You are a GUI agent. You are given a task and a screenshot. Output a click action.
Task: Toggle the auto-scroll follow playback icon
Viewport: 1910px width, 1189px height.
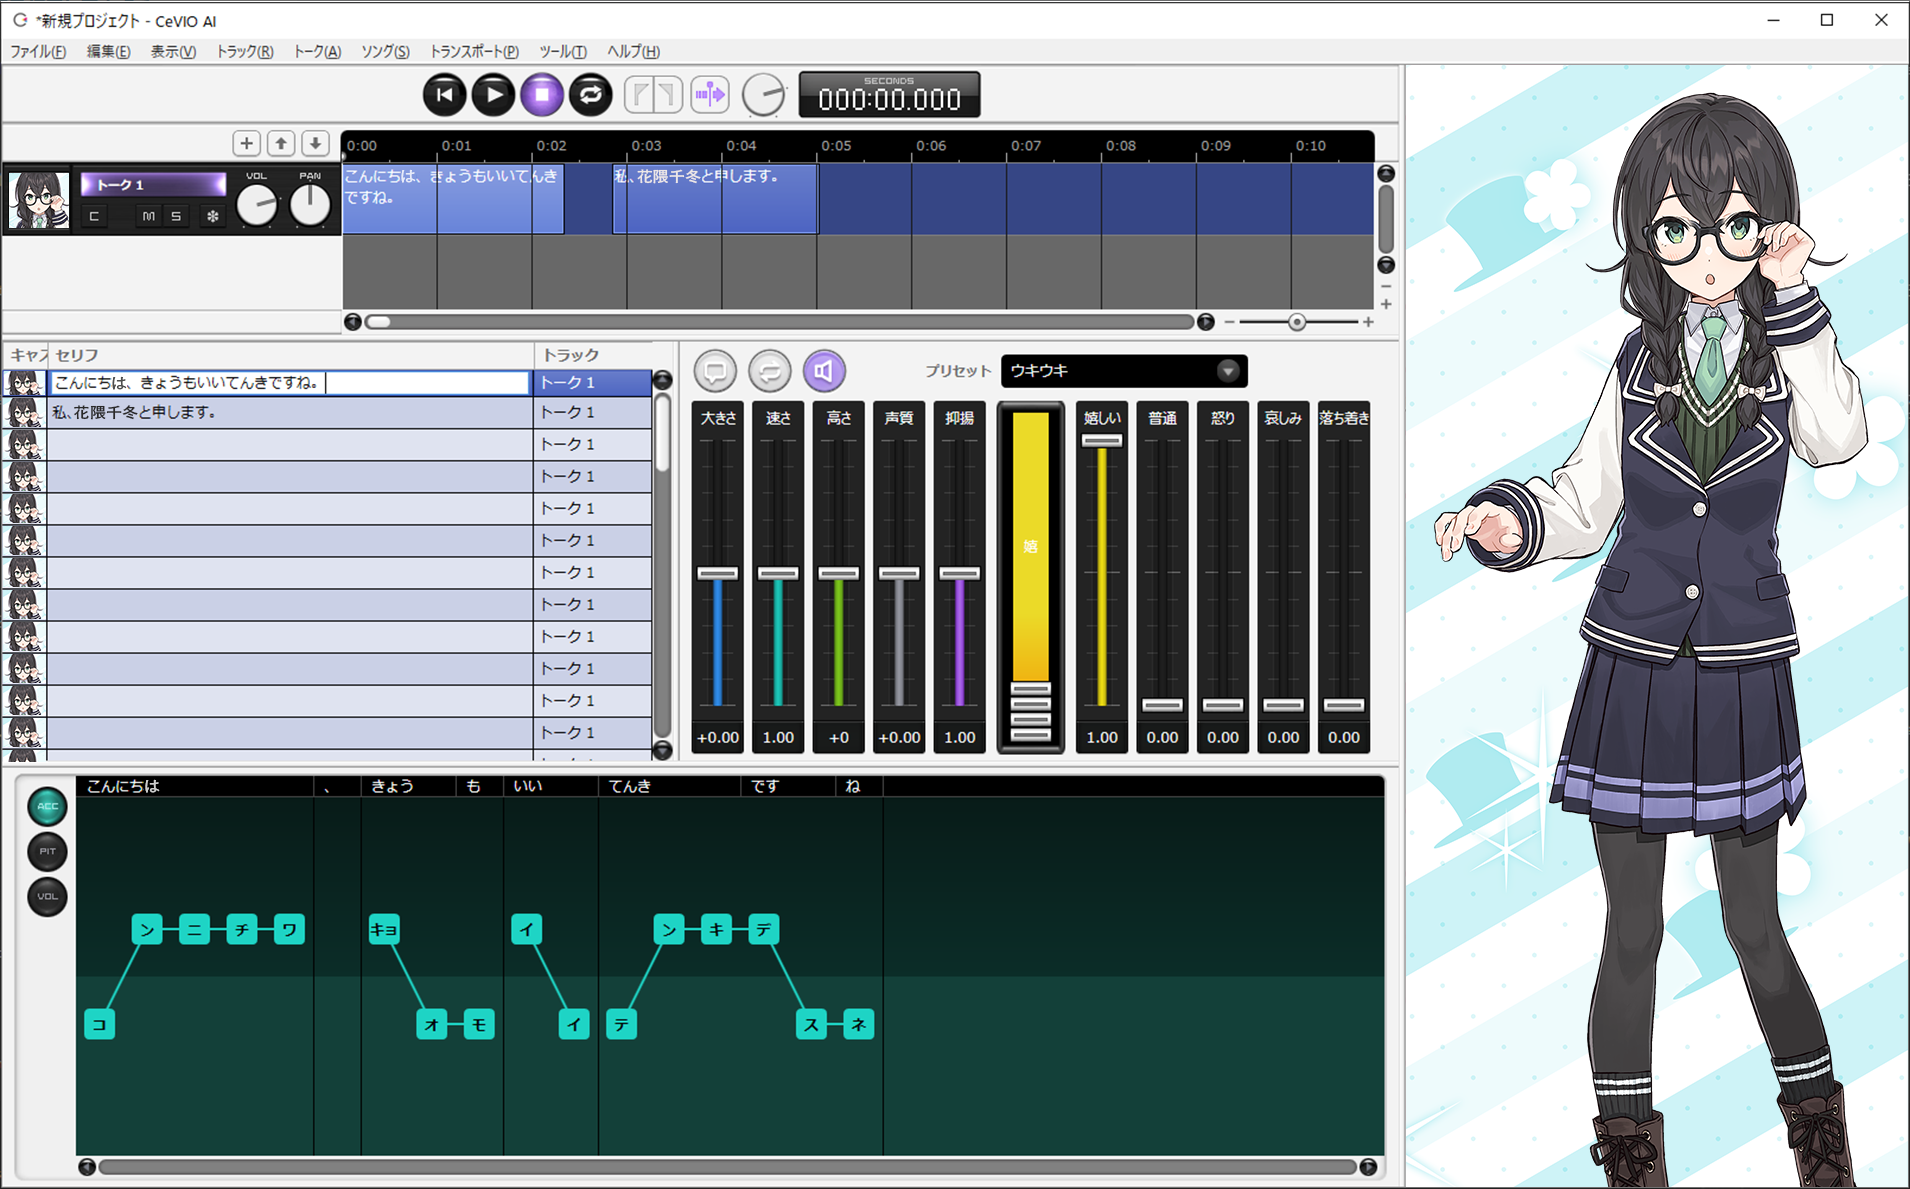pos(710,95)
